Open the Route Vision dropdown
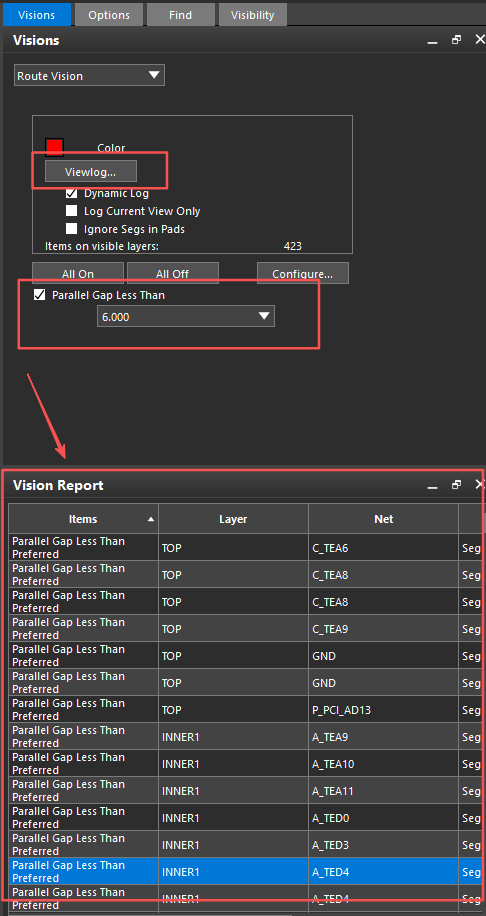Image resolution: width=486 pixels, height=916 pixels. pos(89,75)
